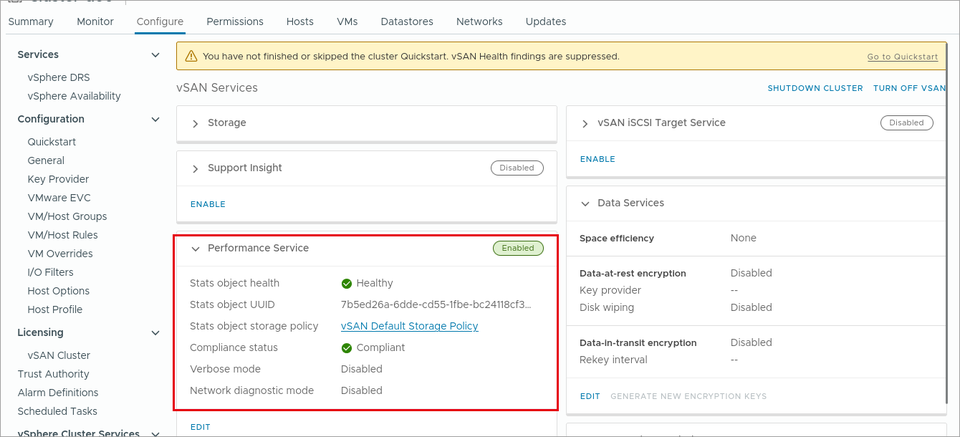Click the green Compliant checkmark icon

coord(347,348)
